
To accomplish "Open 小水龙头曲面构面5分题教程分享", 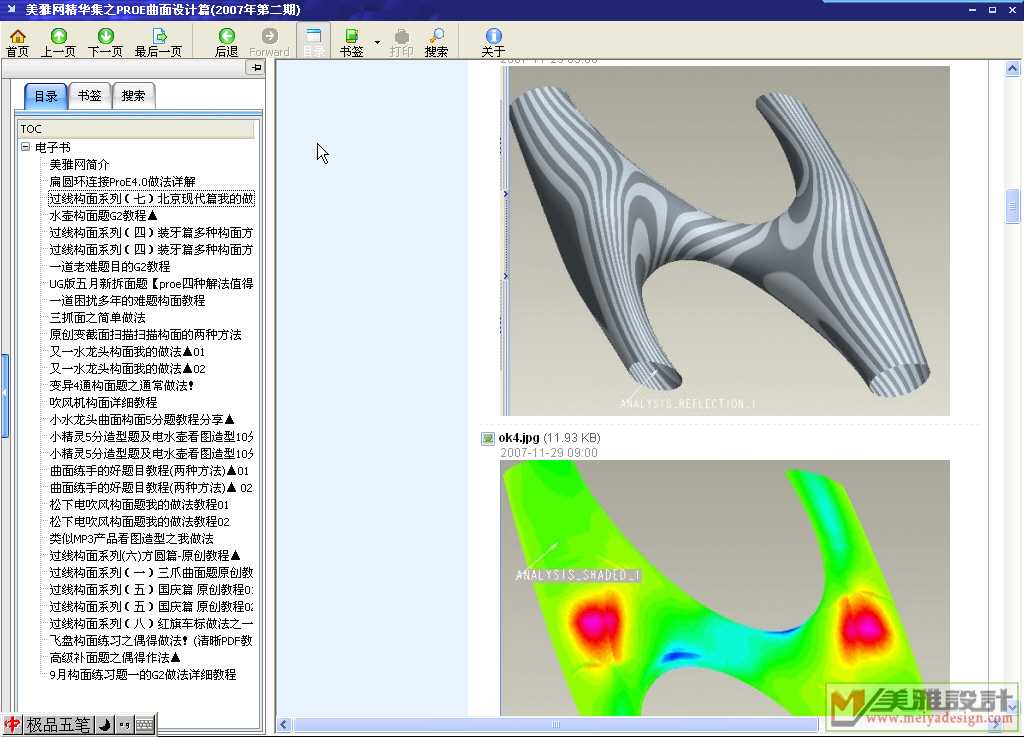I will (142, 419).
